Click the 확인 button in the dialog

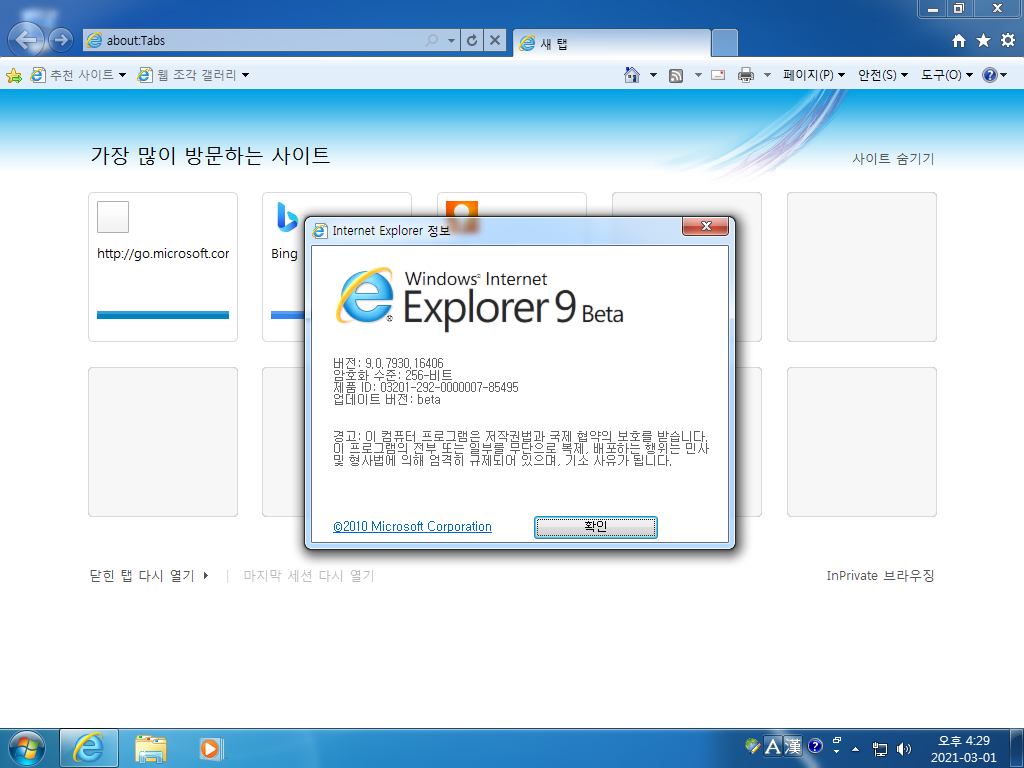click(596, 527)
